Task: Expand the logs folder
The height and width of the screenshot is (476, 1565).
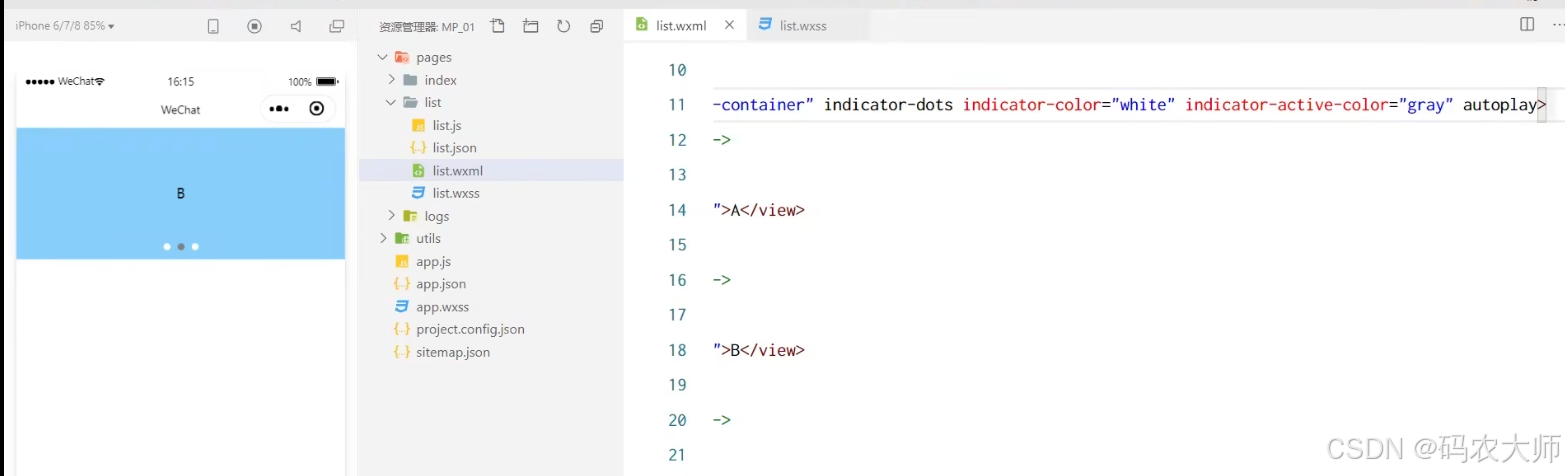Action: point(392,215)
